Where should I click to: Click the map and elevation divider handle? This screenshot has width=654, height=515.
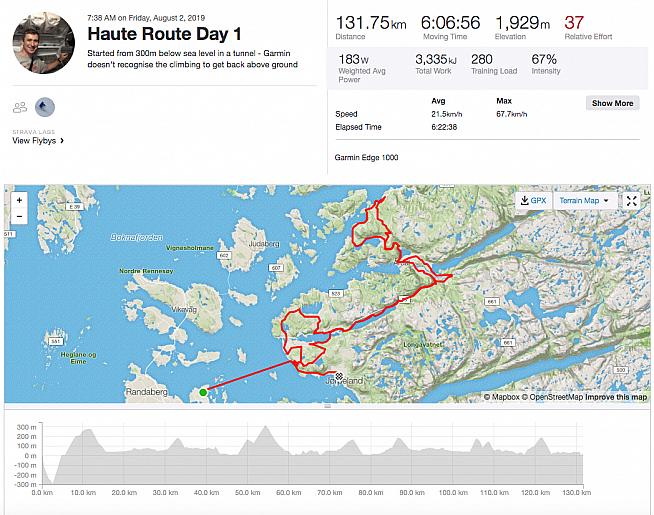[x=327, y=406]
